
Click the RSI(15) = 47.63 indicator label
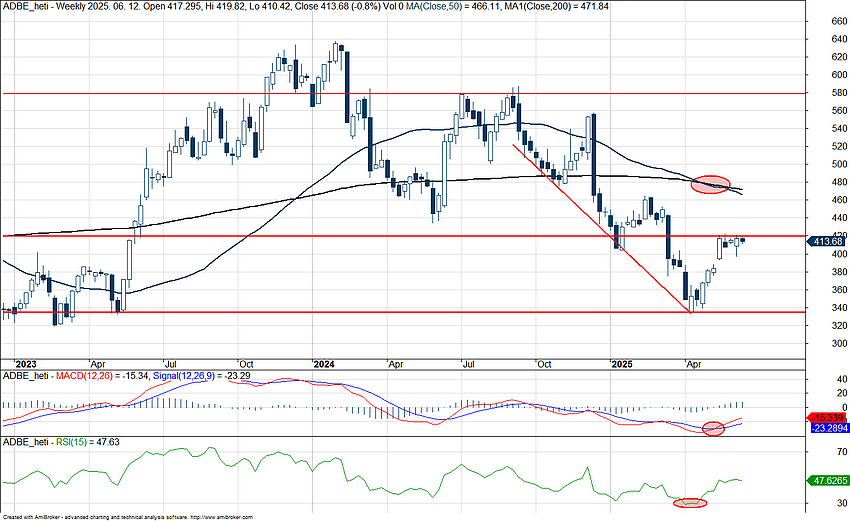pos(88,442)
